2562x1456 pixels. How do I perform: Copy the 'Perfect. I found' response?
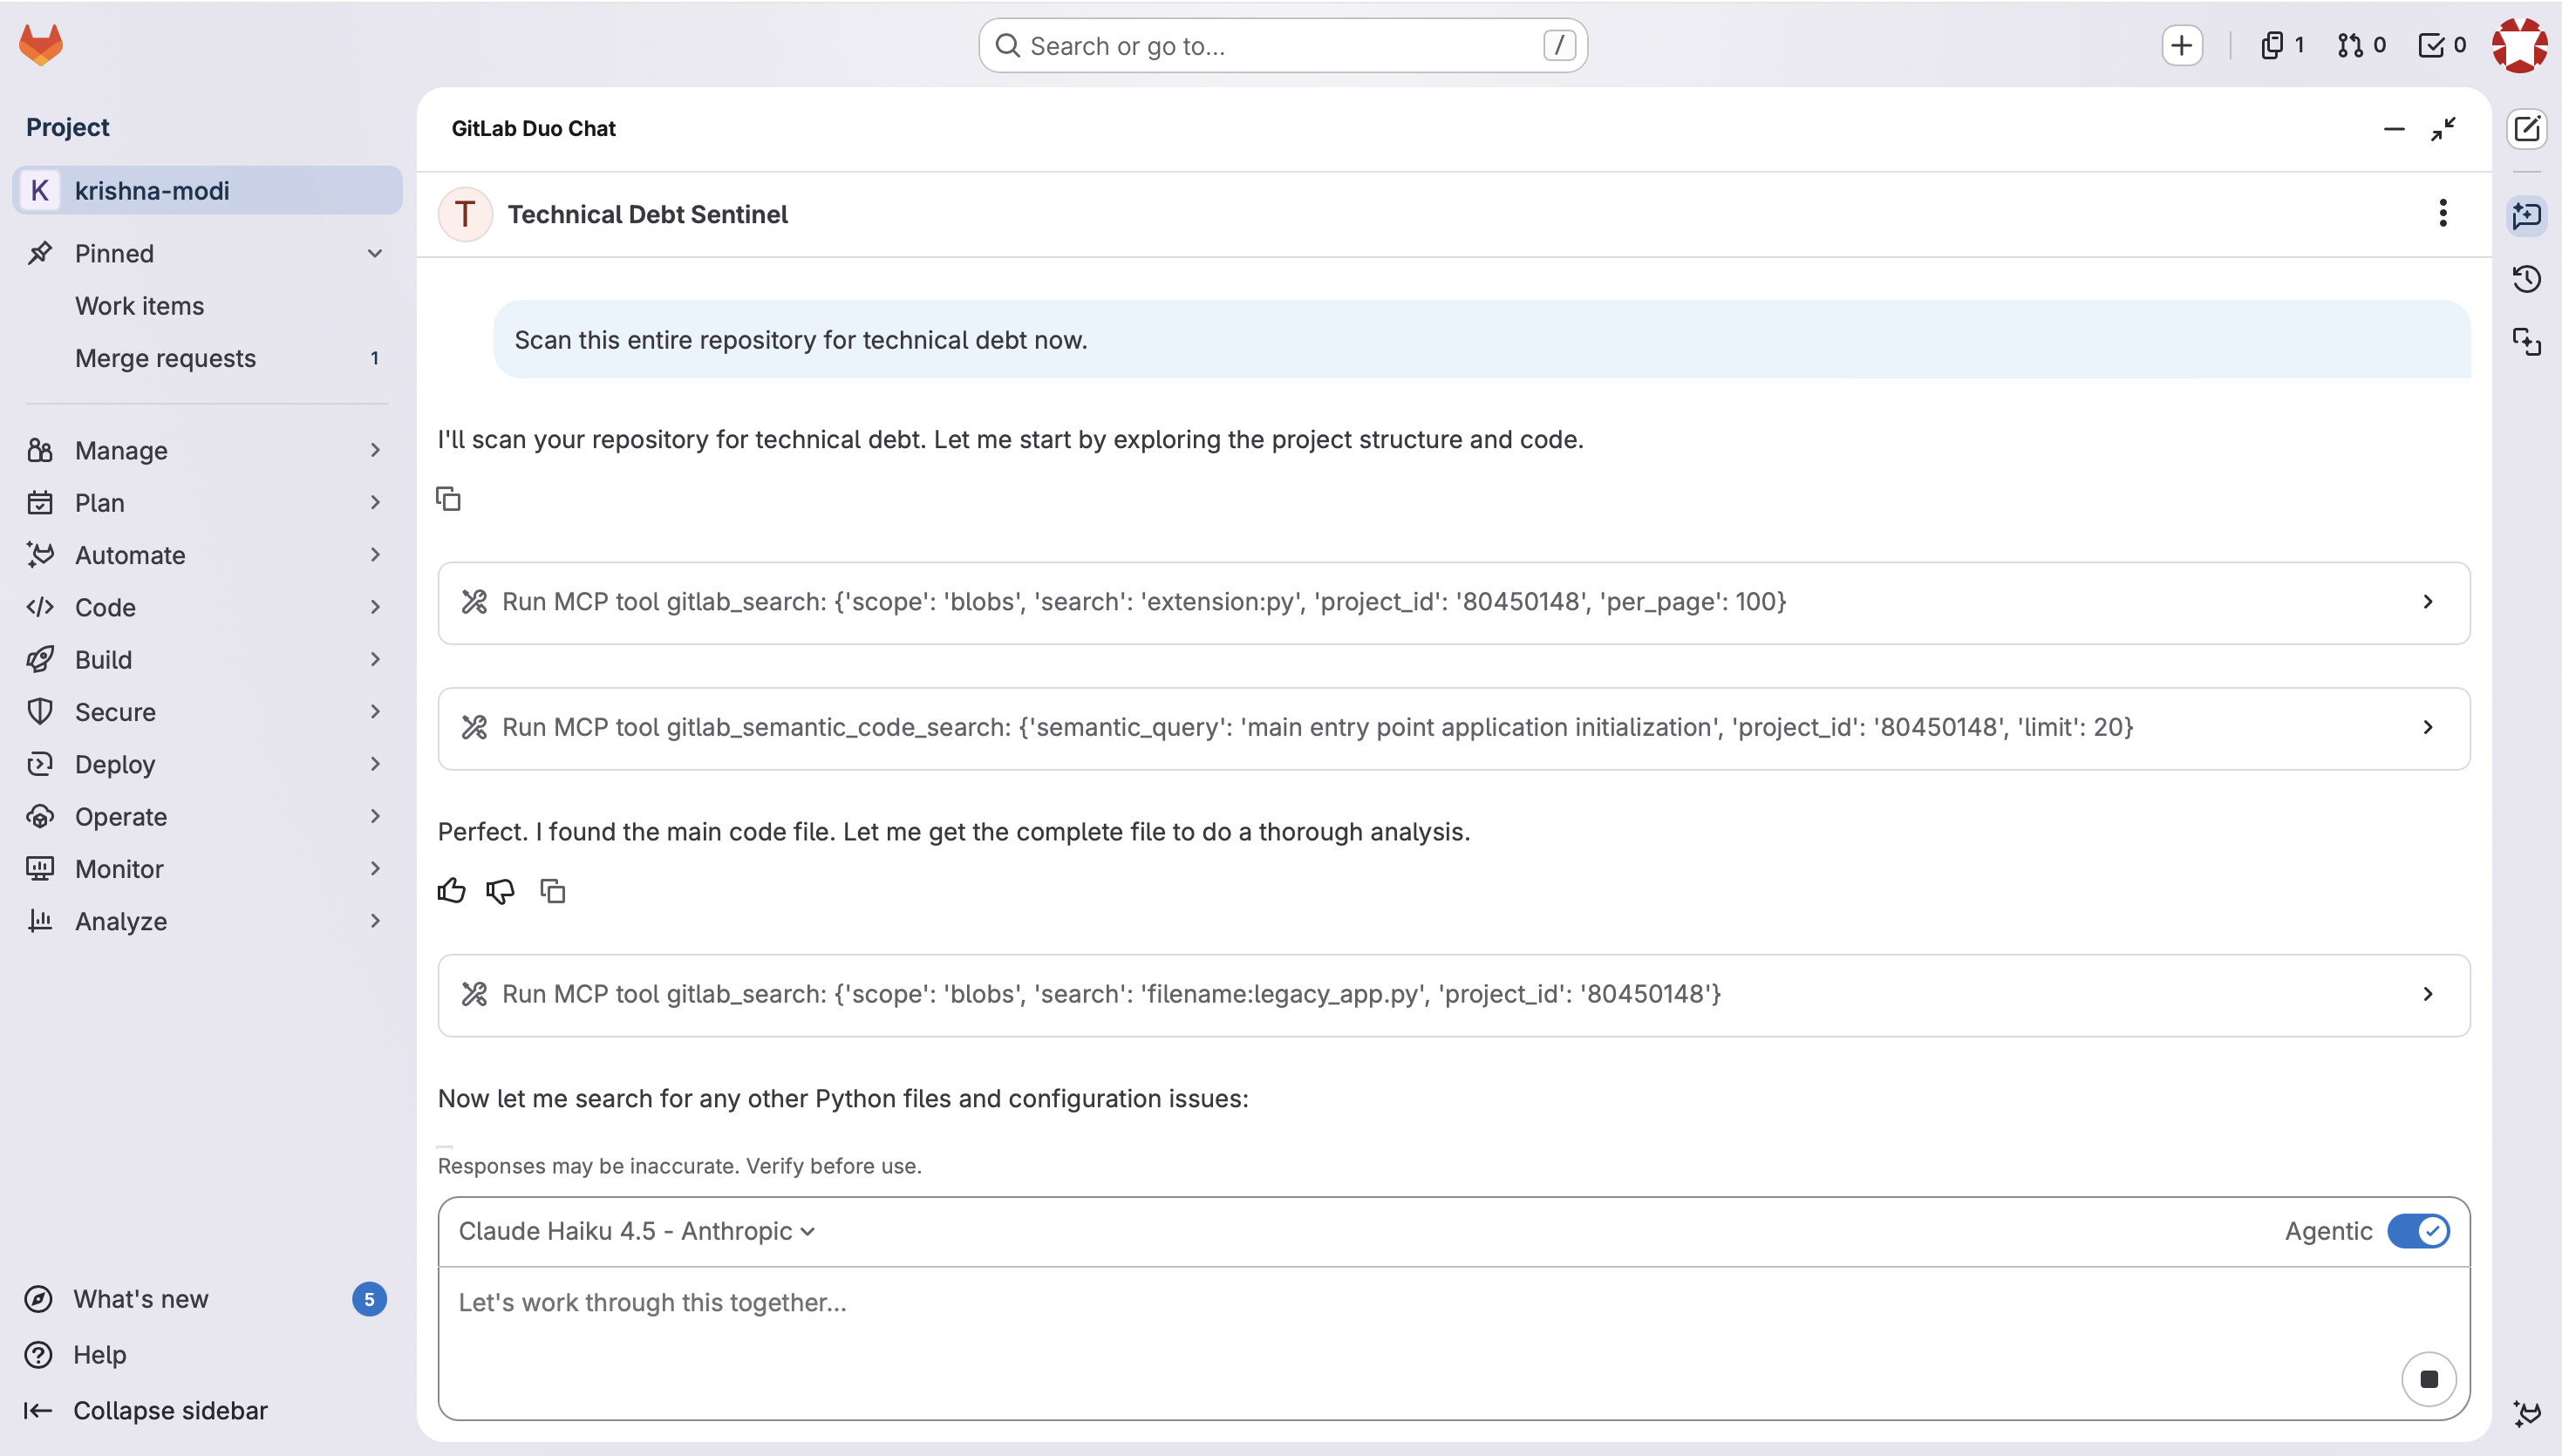tap(553, 890)
